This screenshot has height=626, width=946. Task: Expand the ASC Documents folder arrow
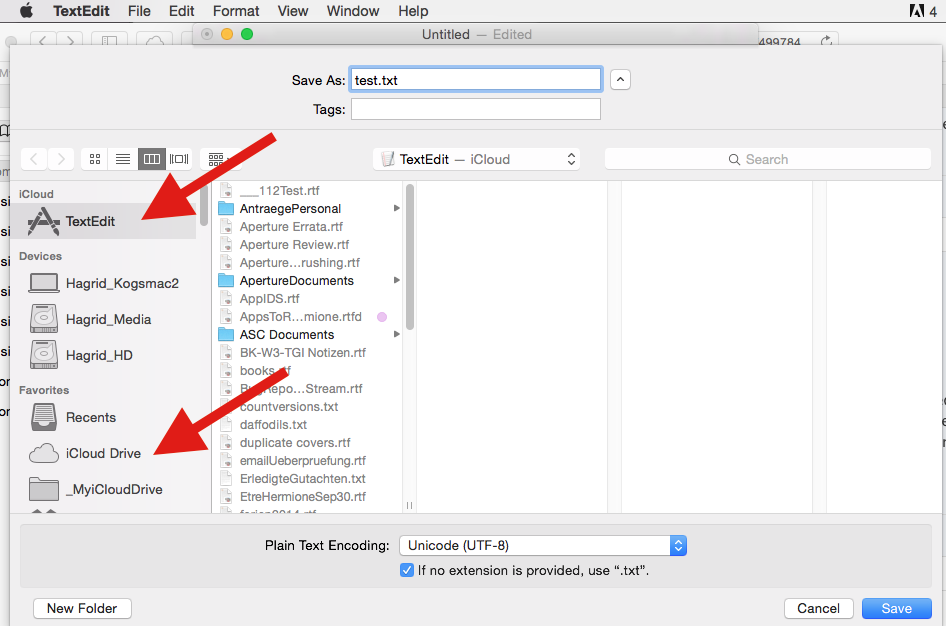[x=396, y=334]
